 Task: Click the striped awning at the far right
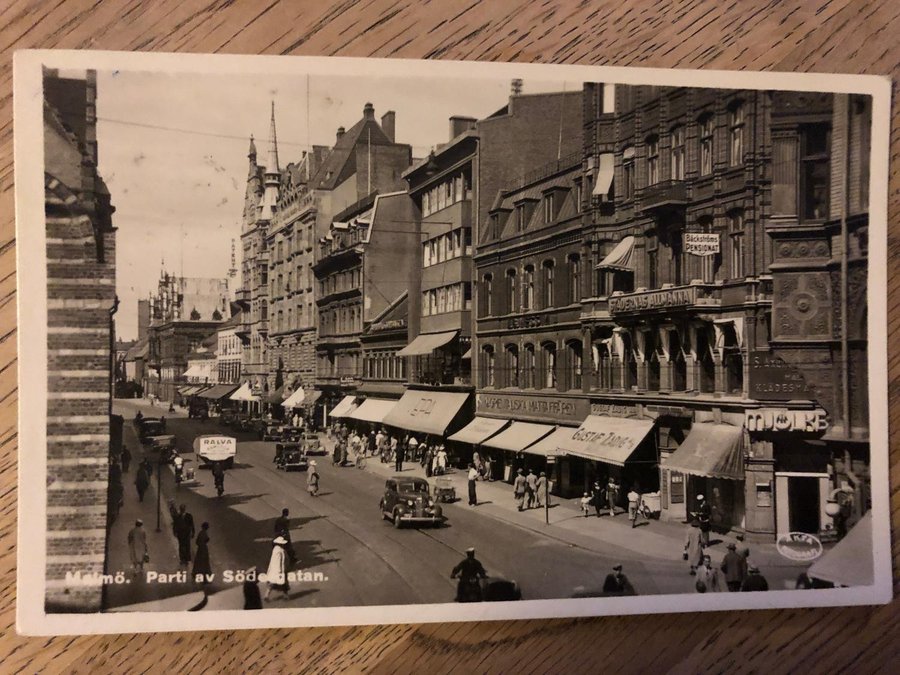pyautogui.click(x=708, y=451)
